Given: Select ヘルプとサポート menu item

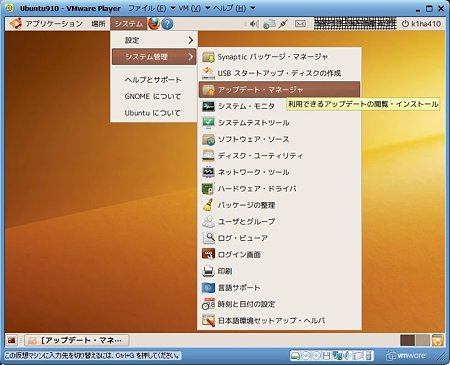Looking at the screenshot, I should pos(154,80).
